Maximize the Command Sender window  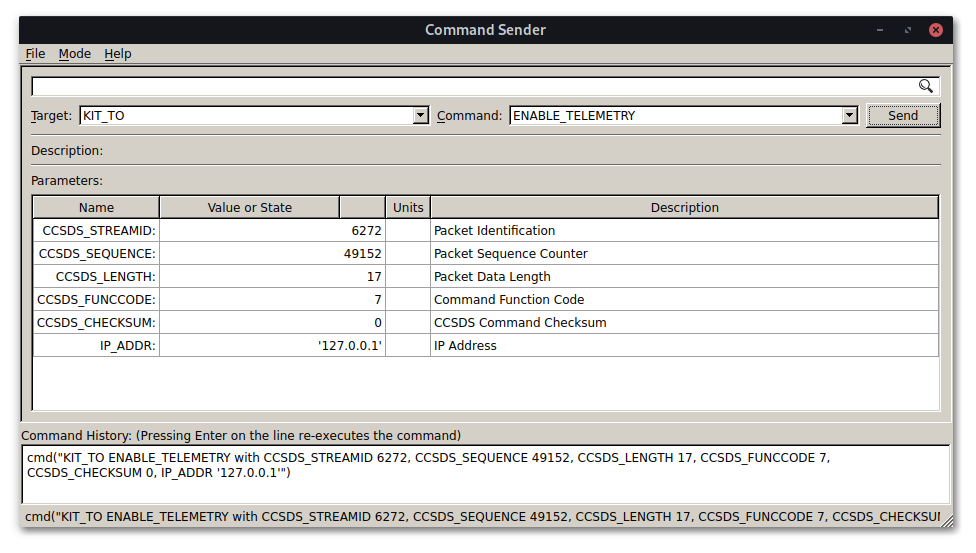tap(908, 30)
